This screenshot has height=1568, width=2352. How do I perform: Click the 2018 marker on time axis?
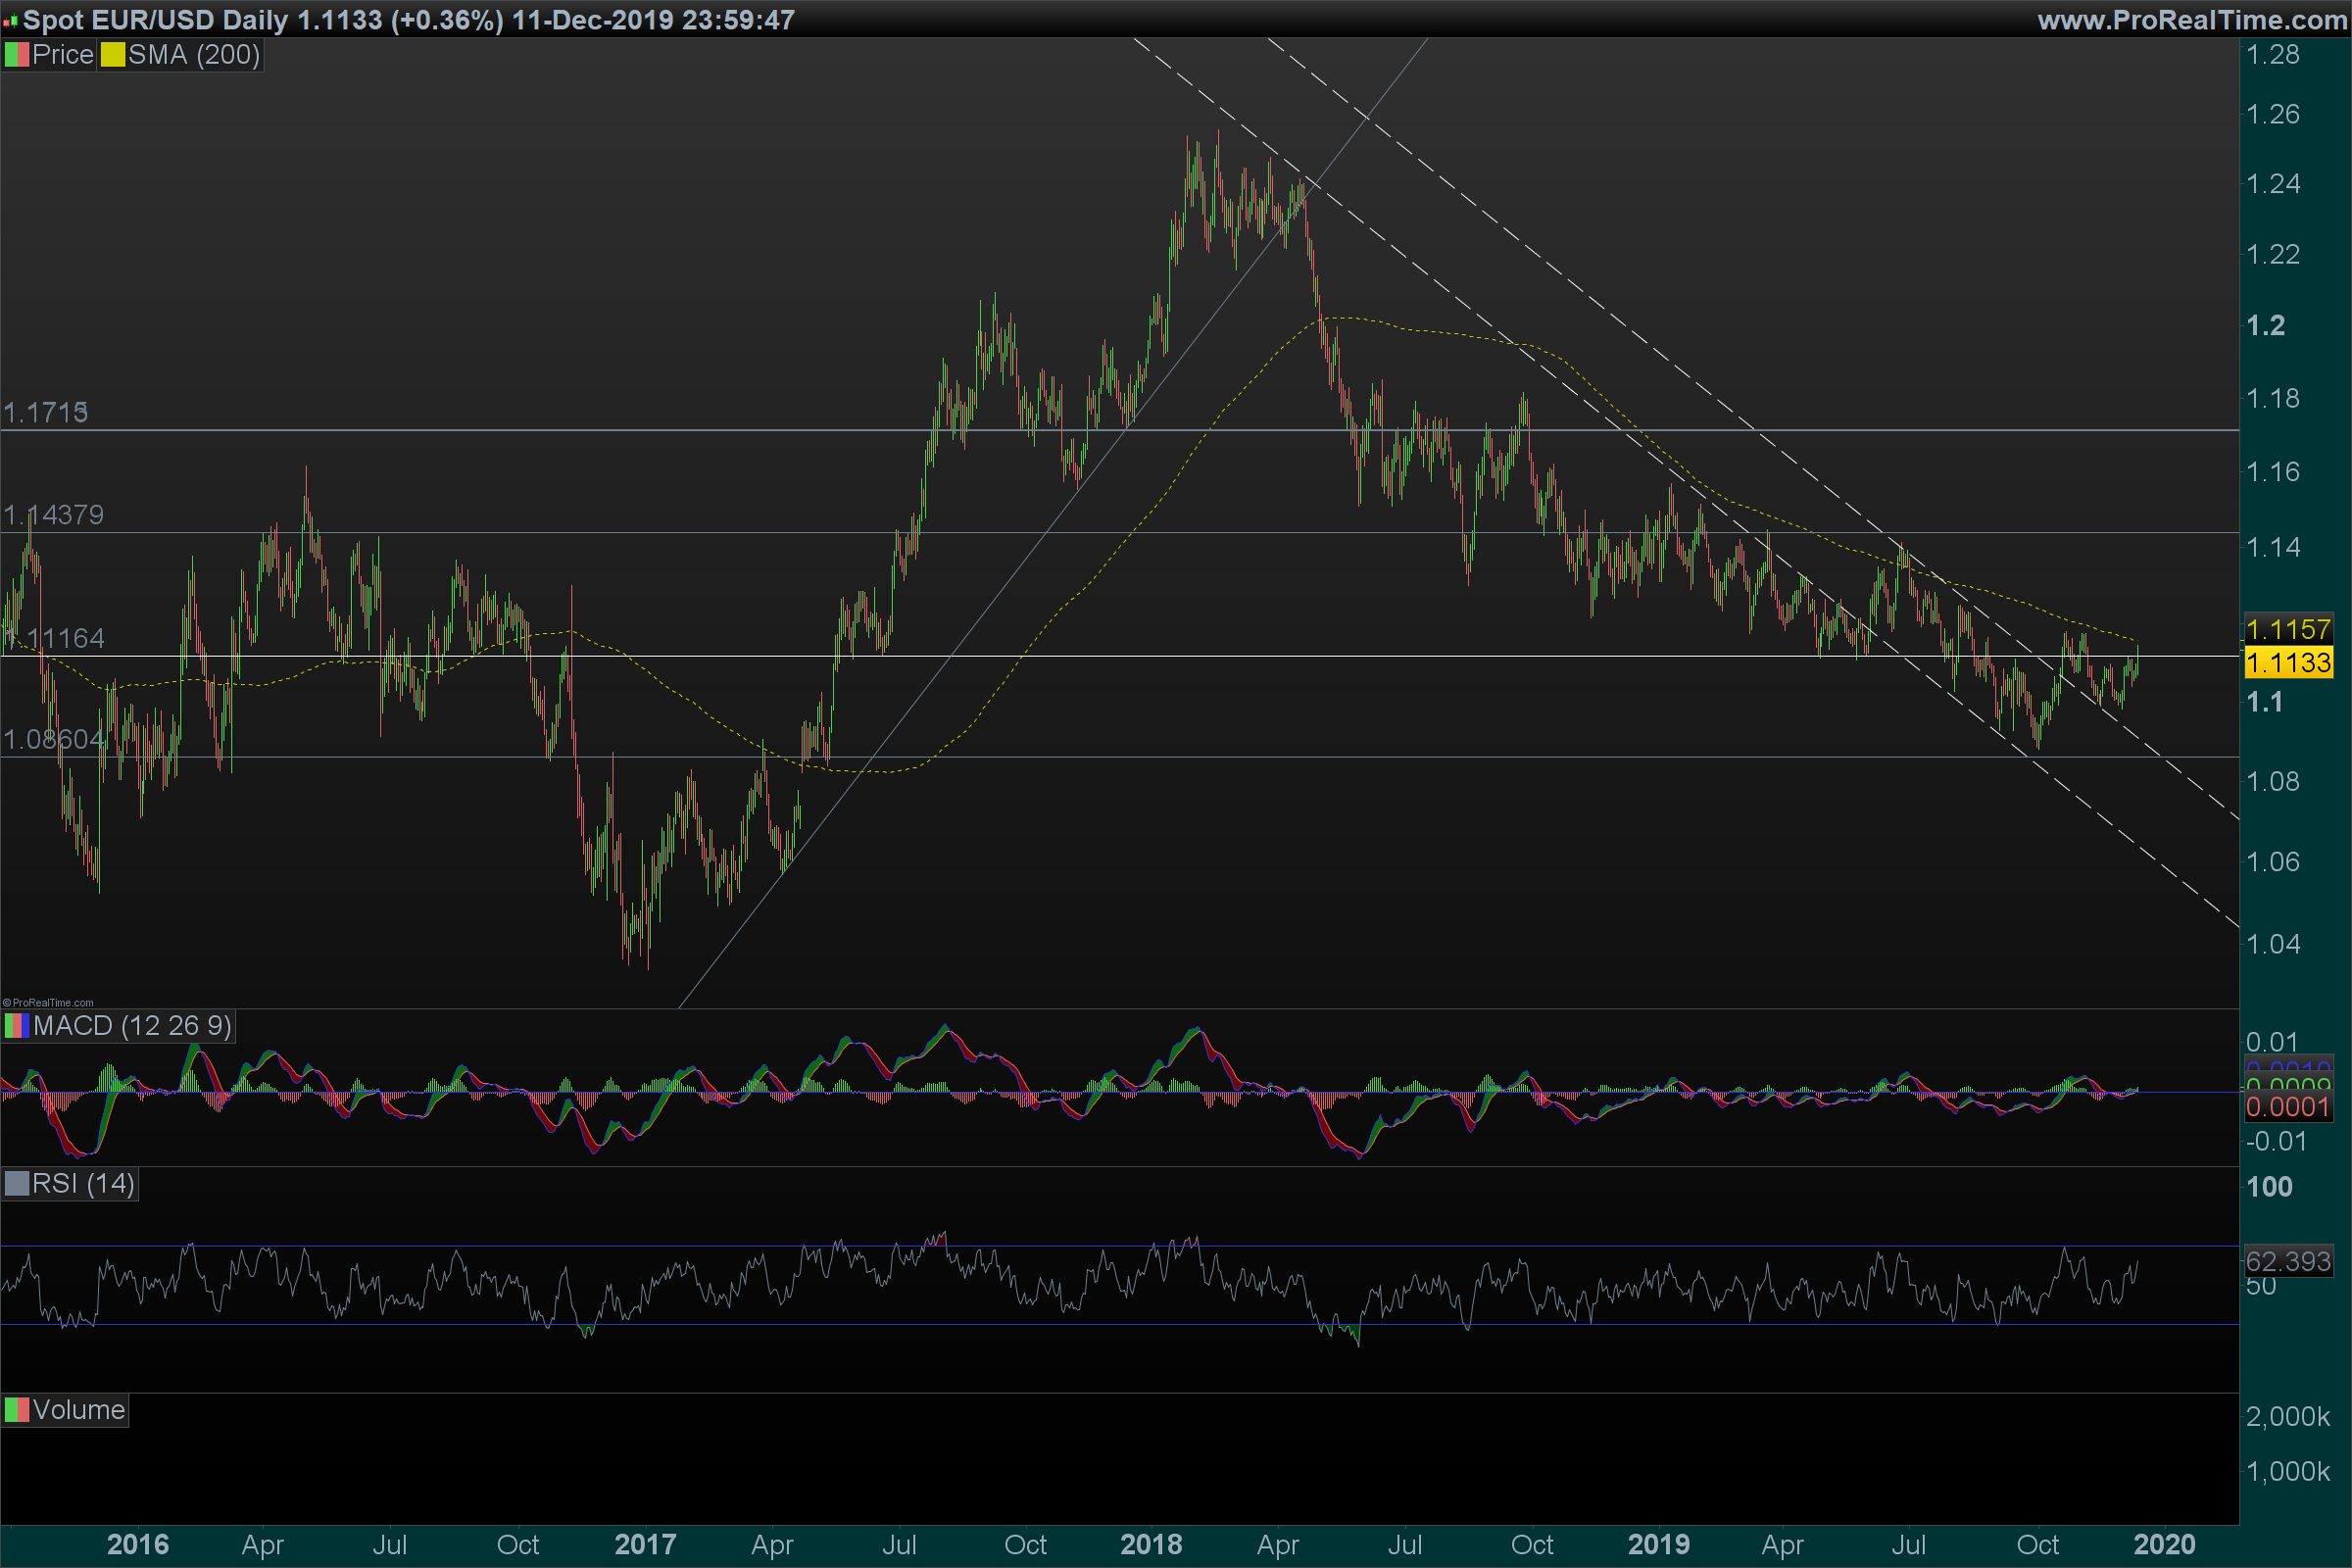[1151, 1545]
